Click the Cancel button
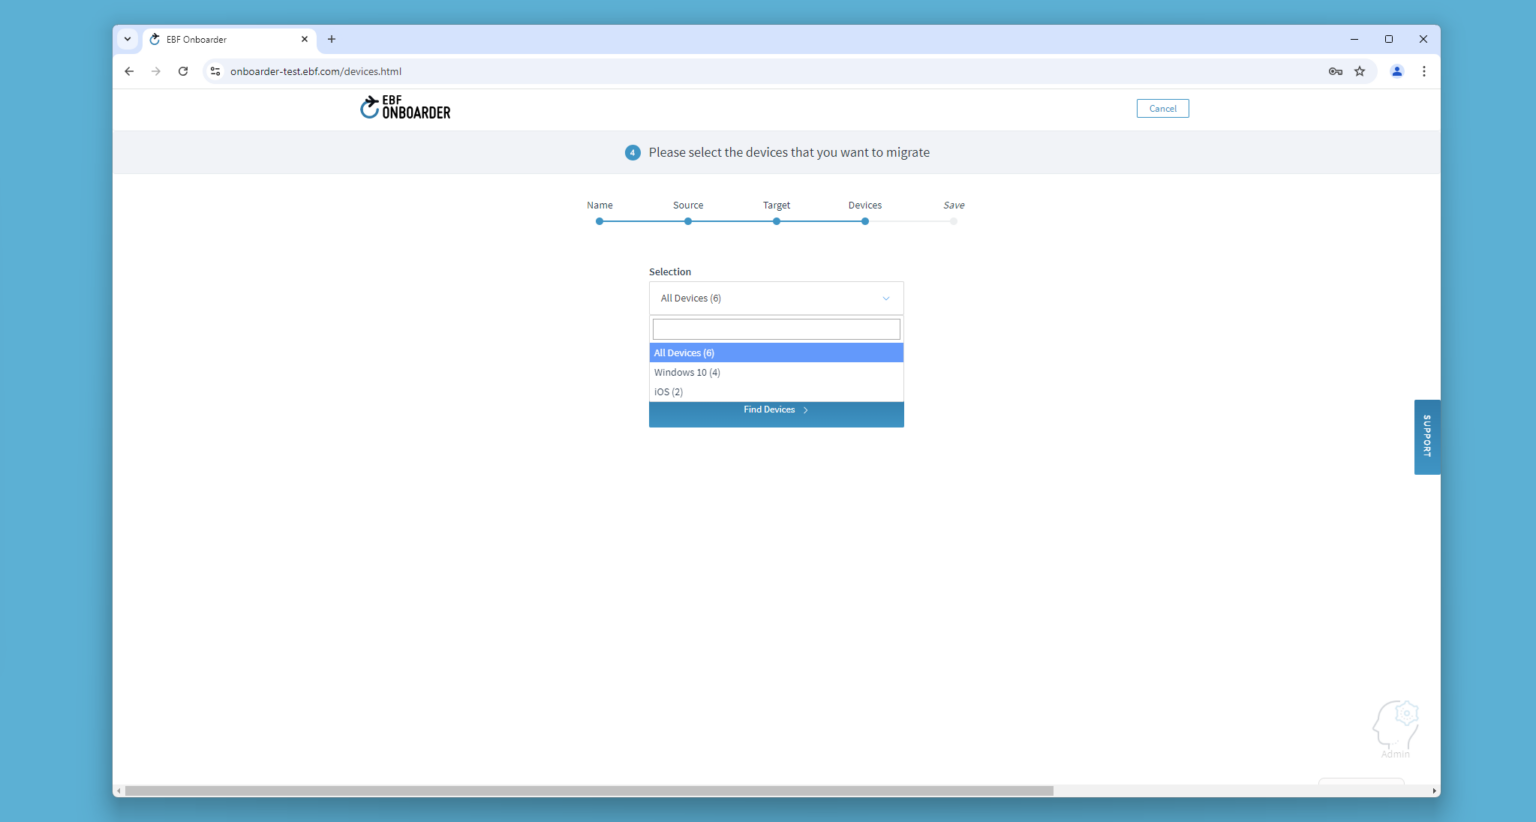The height and width of the screenshot is (822, 1536). (x=1163, y=108)
